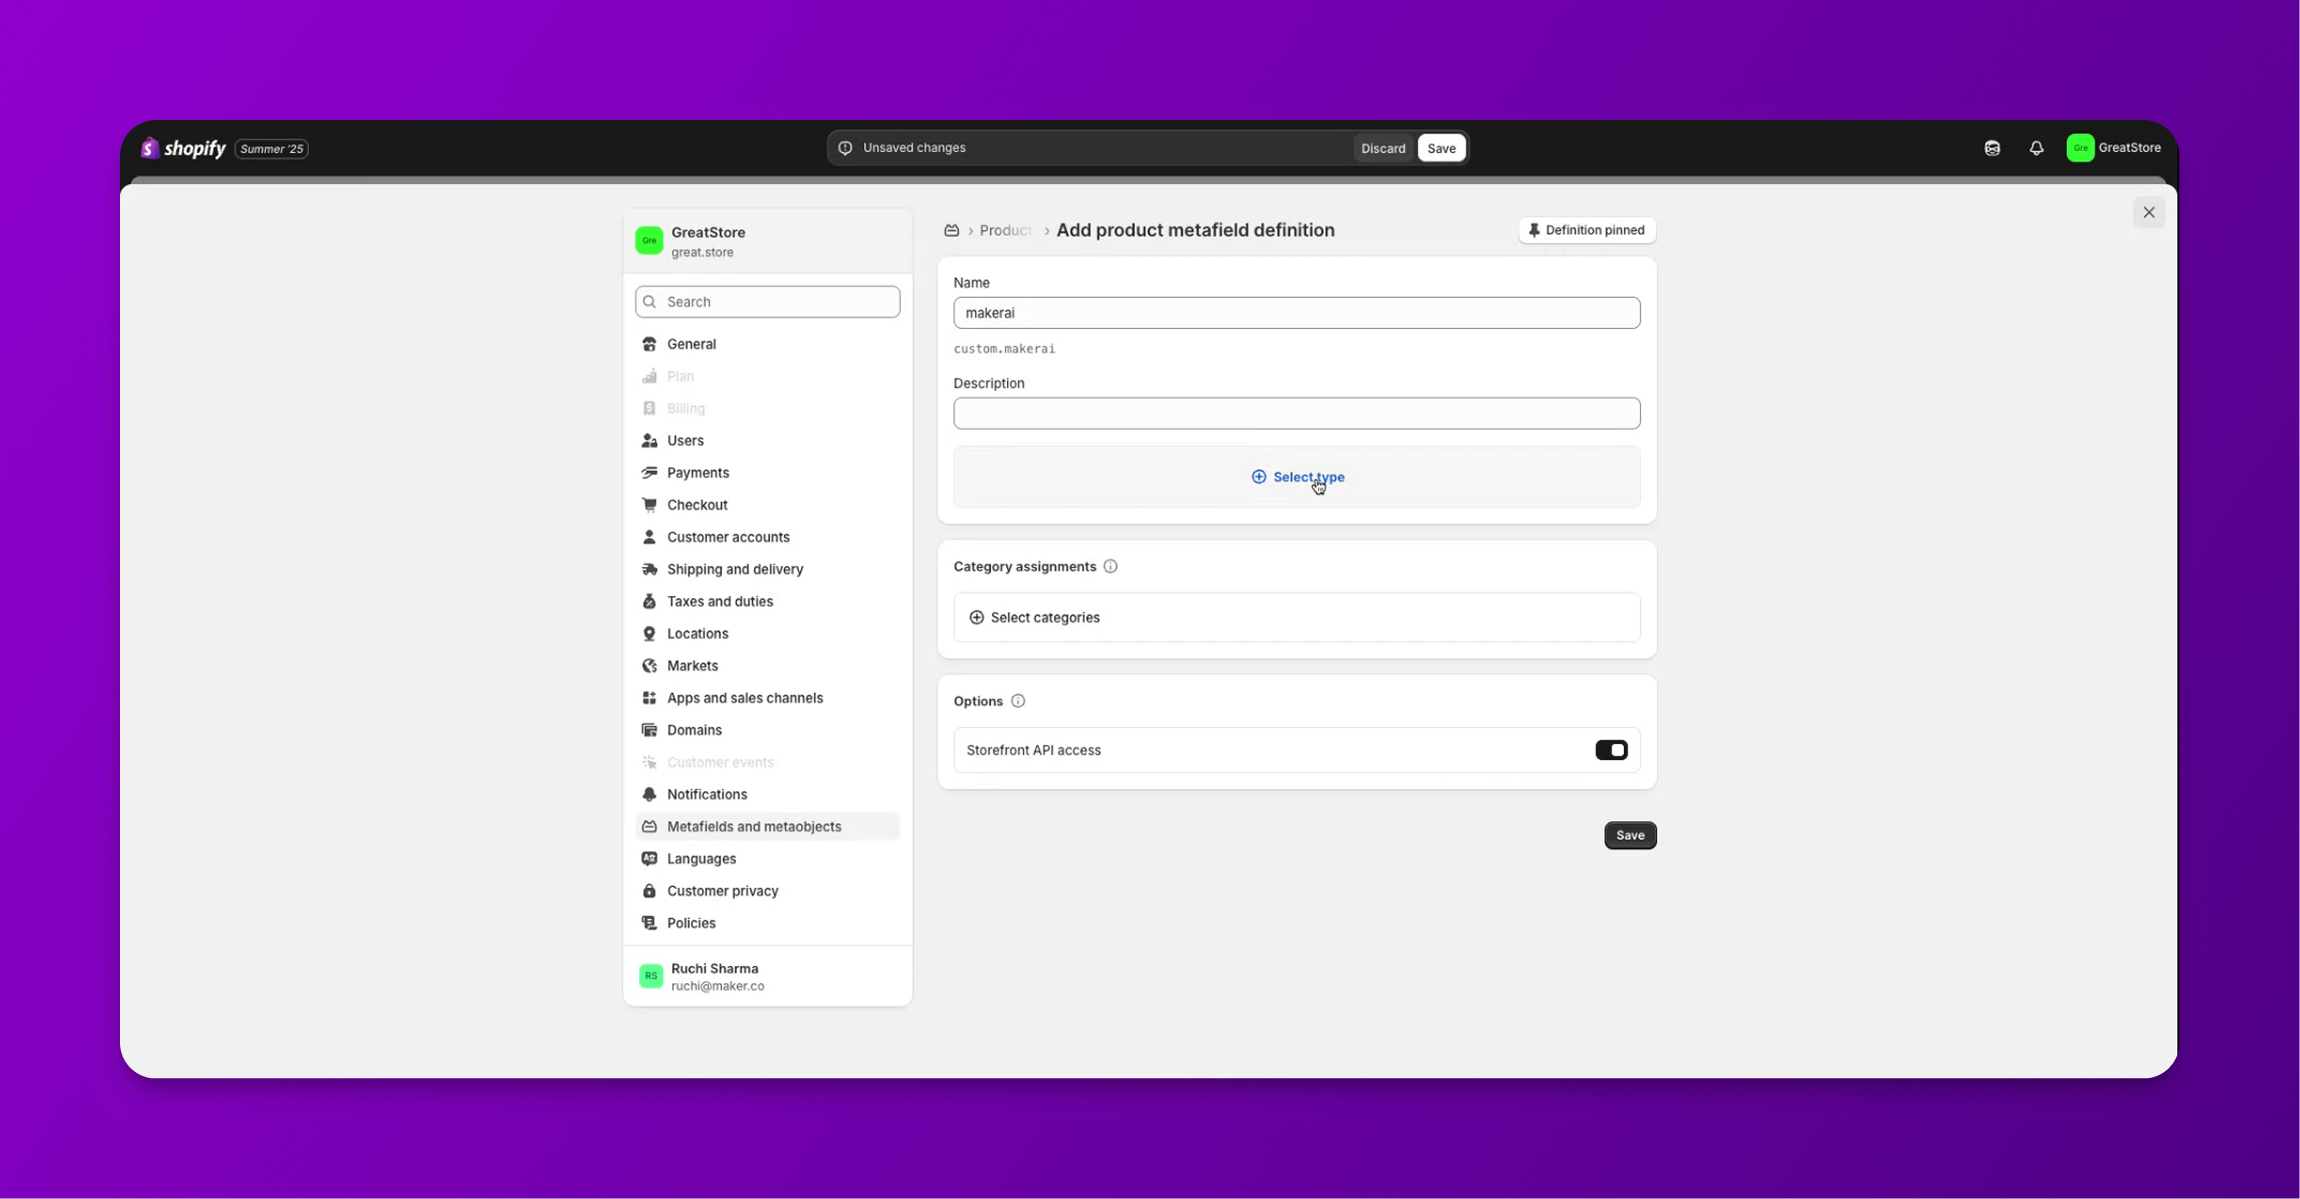Click the notification bell icon
The width and height of the screenshot is (2300, 1199).
tap(2036, 148)
